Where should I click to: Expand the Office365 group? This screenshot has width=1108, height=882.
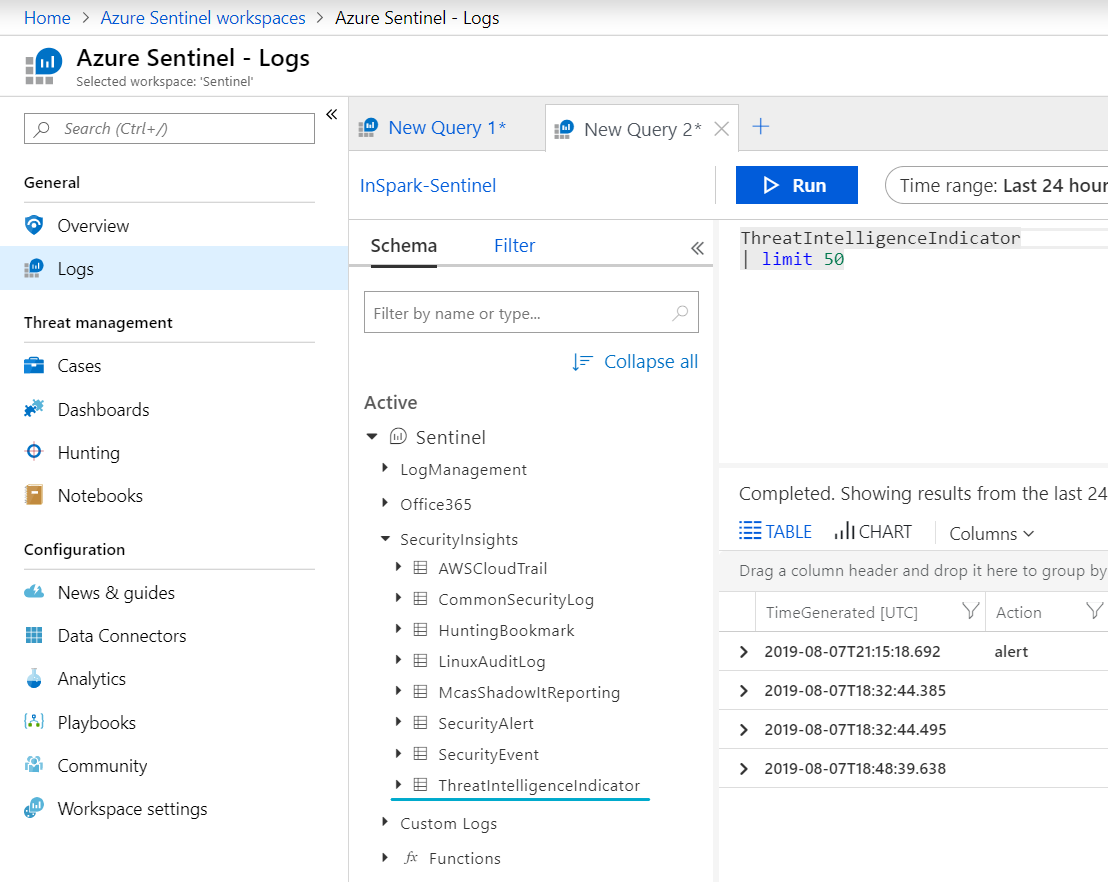384,502
